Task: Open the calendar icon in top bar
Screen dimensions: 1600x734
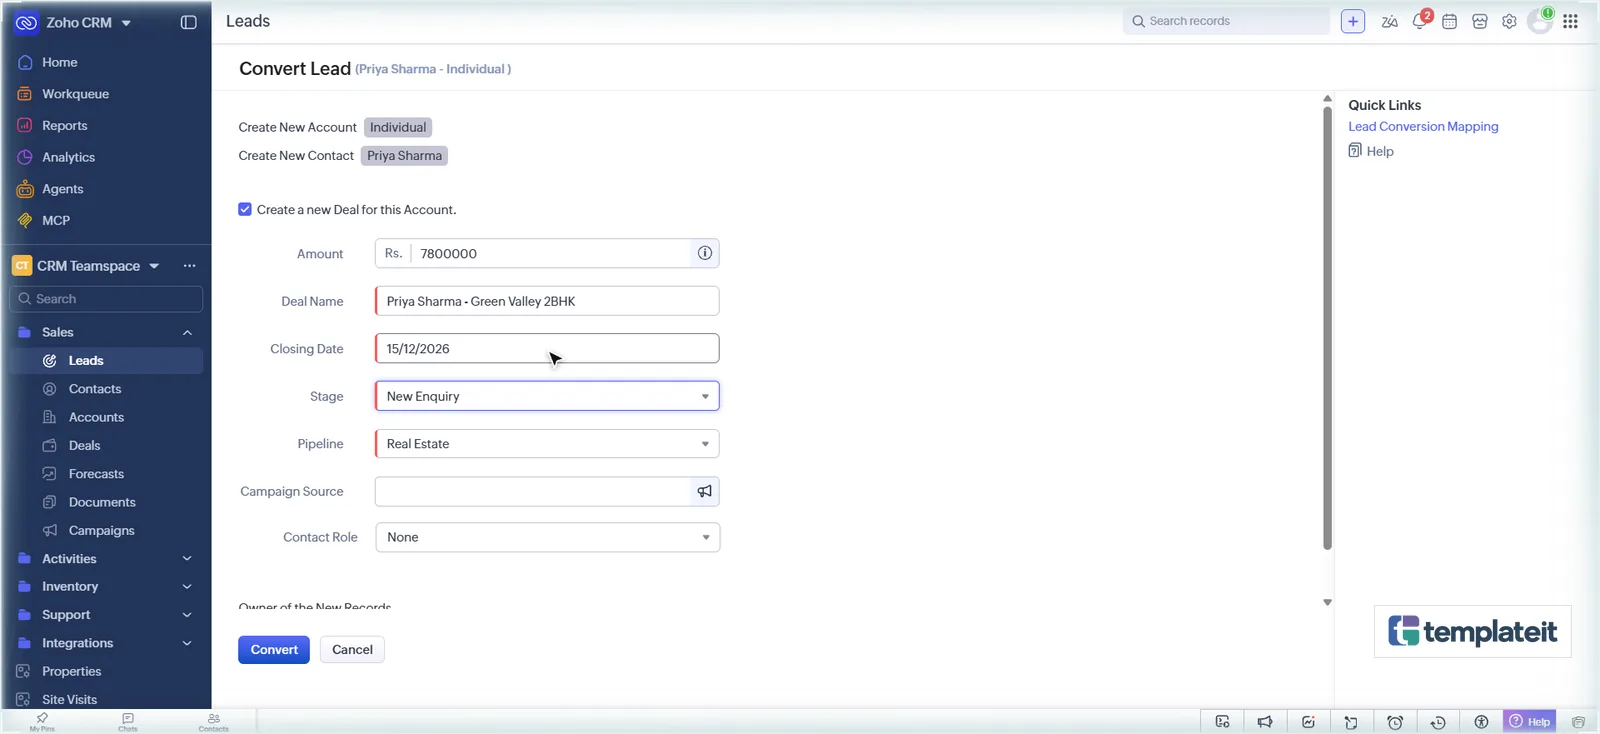Action: coord(1449,21)
